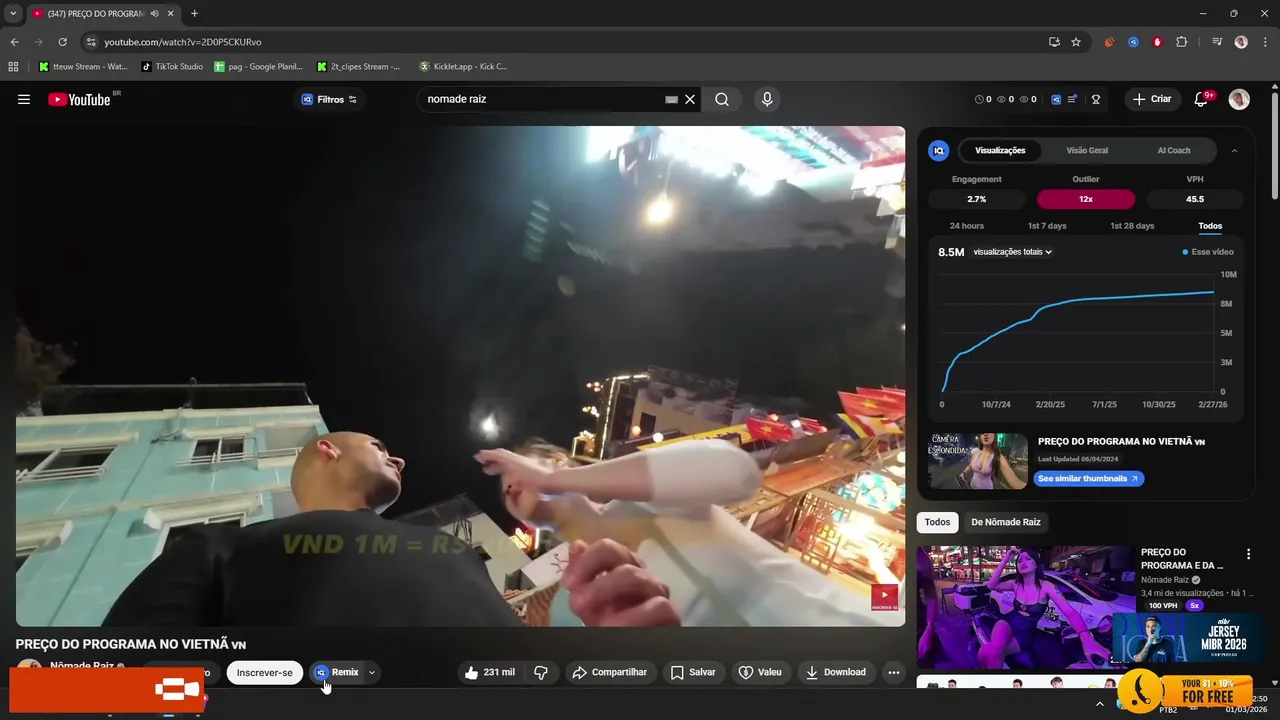Open the blue vidIQ browser extension icon
The image size is (1280, 720).
coord(1133,42)
